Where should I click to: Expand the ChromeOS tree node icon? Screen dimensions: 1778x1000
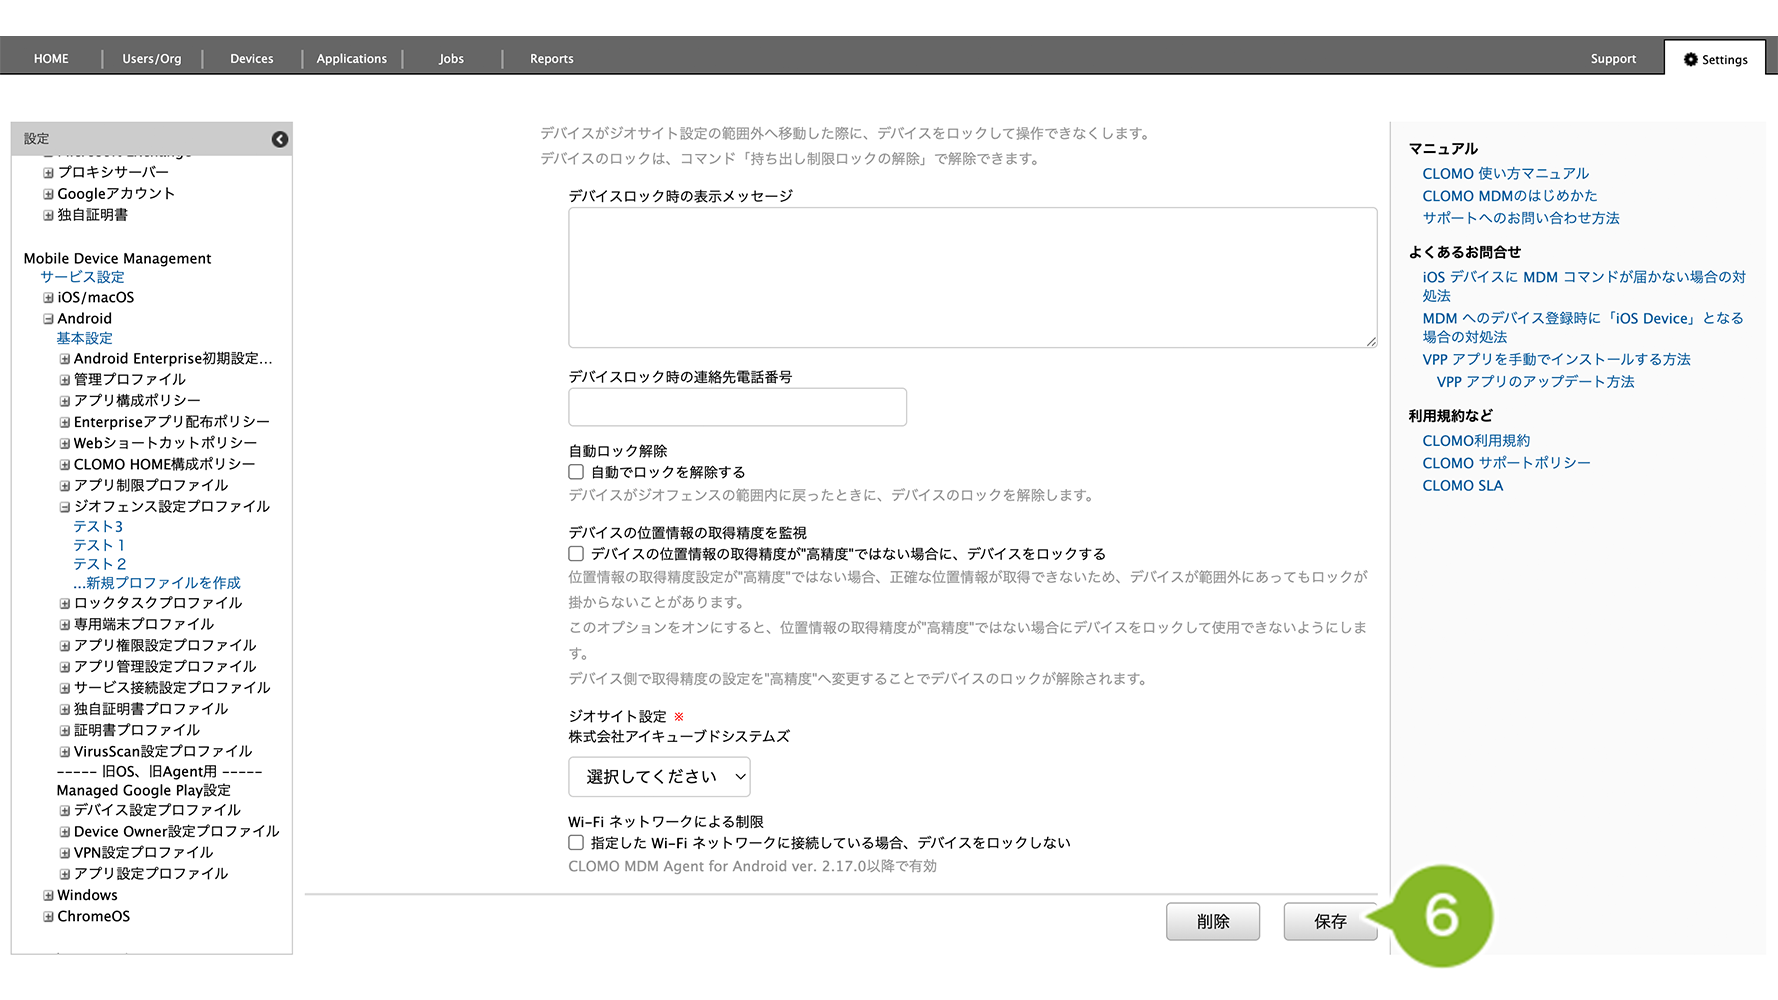point(48,917)
